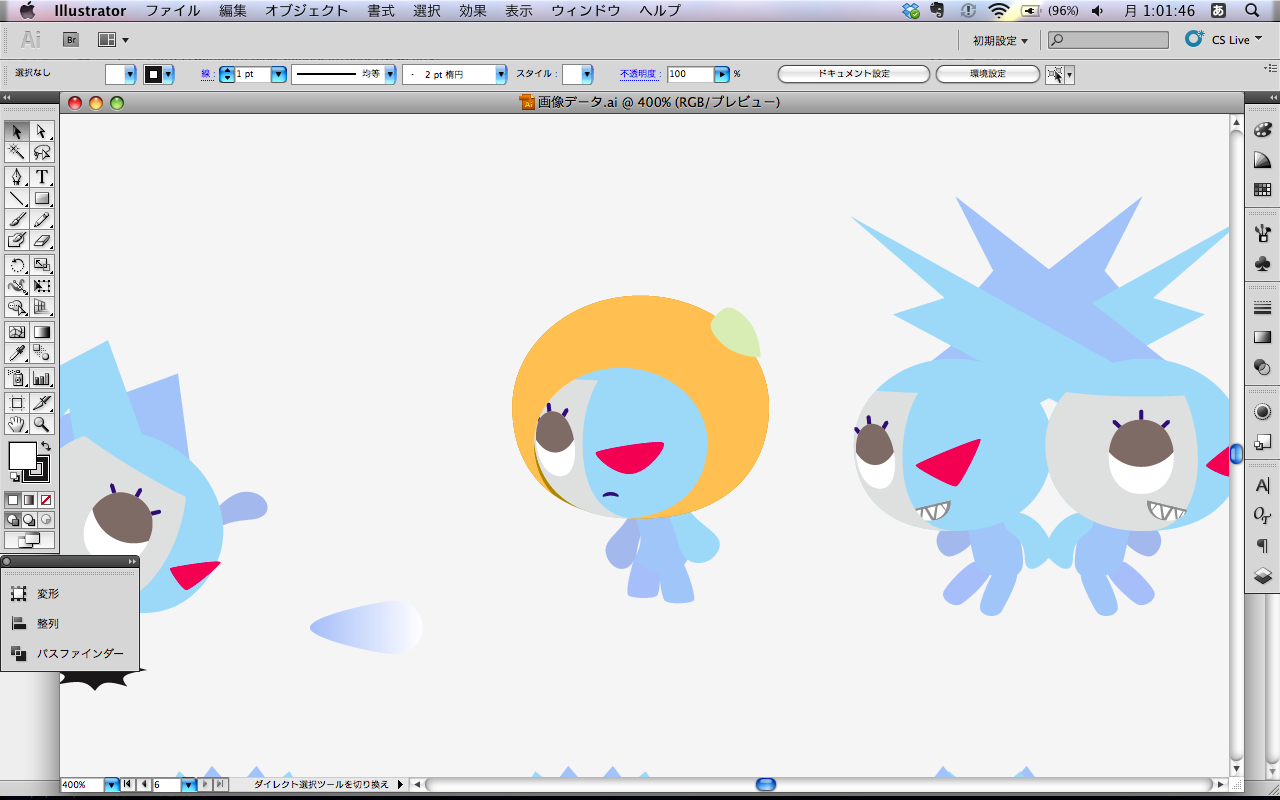
Task: Open the Transparency panel icon
Action: [1262, 367]
